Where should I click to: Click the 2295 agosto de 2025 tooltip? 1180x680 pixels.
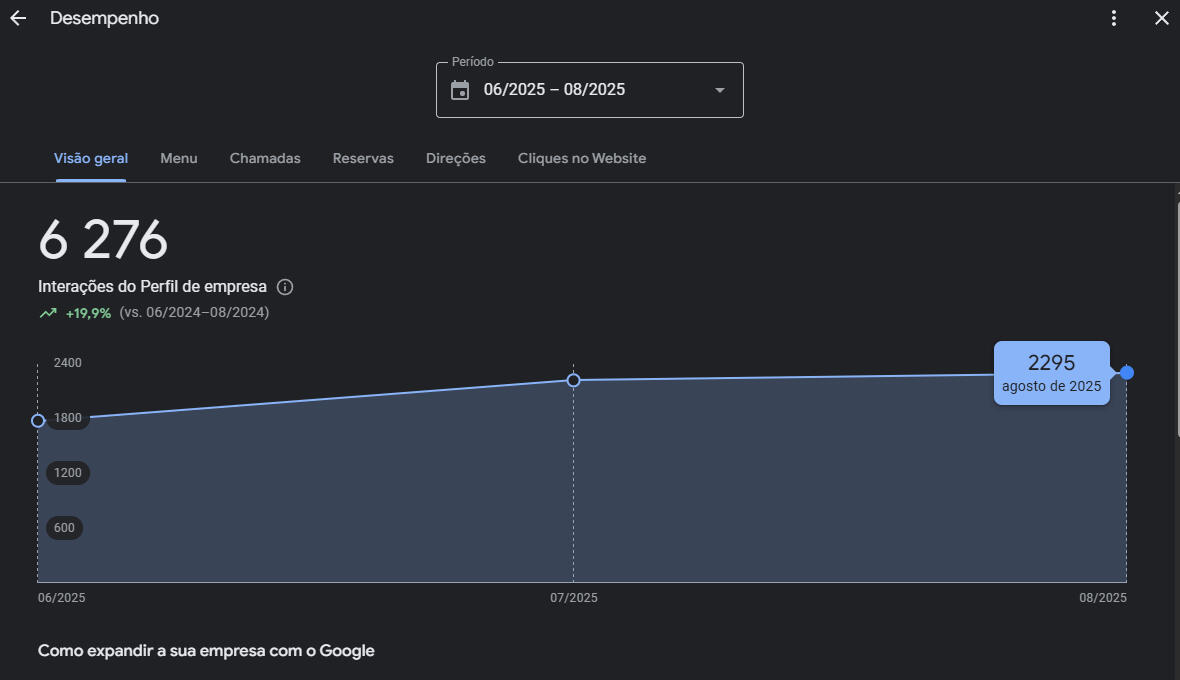pos(1051,373)
